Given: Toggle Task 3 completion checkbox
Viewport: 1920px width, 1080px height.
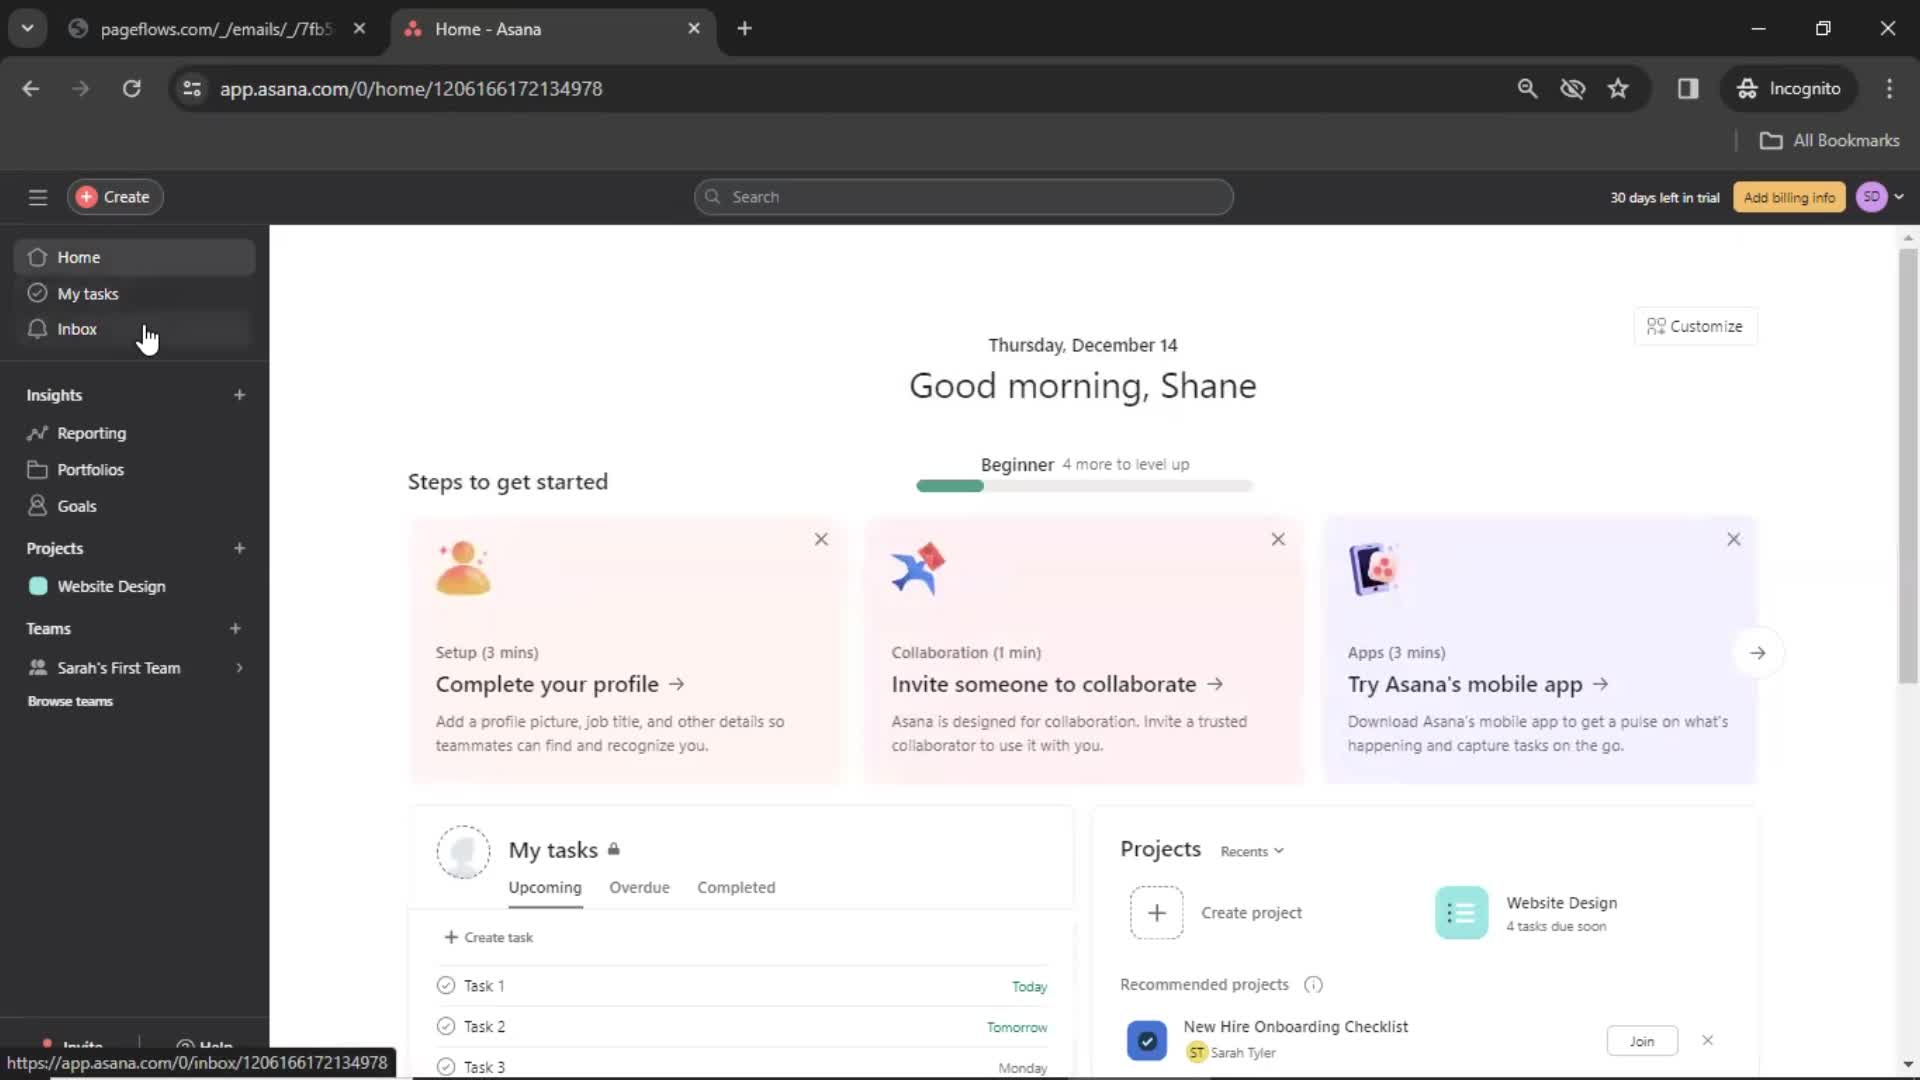Looking at the screenshot, I should [x=446, y=1065].
